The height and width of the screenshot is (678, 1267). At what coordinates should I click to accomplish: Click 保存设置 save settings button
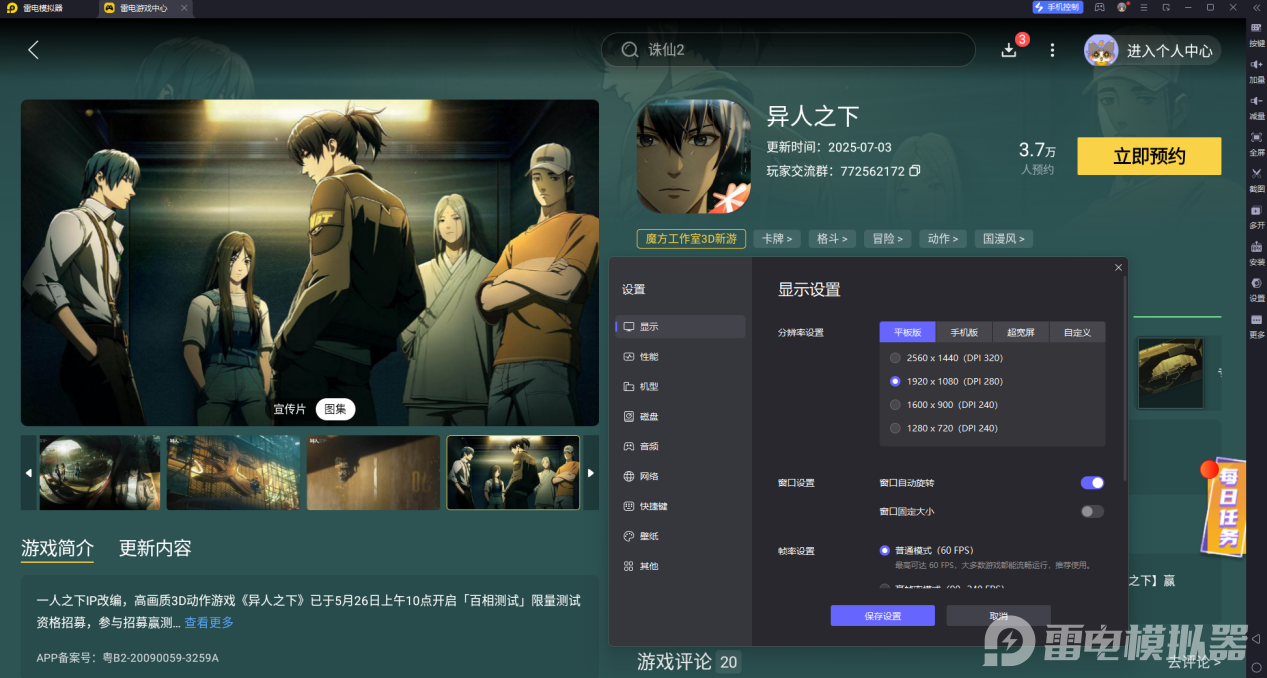(x=883, y=616)
